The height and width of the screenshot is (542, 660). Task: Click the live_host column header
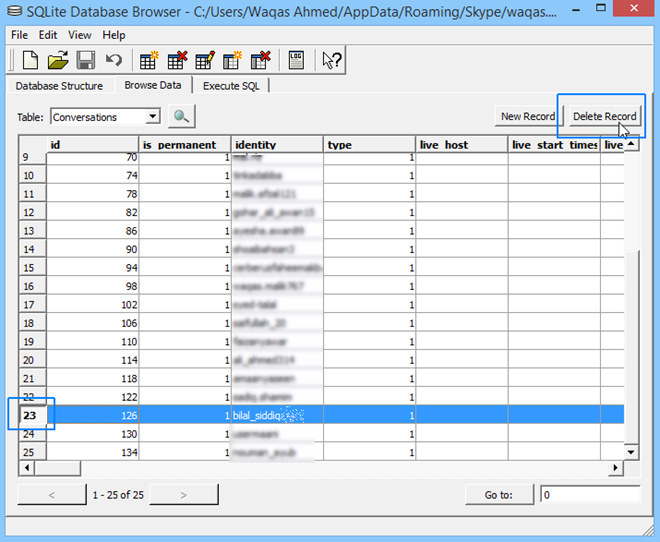pos(461,145)
